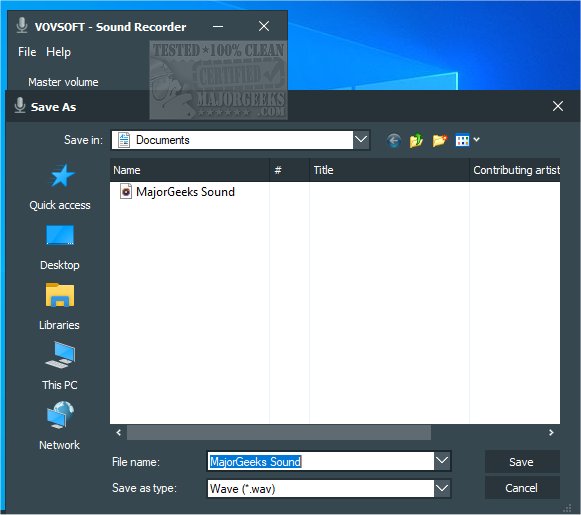Image resolution: width=581 pixels, height=515 pixels.
Task: Go to Desktop location
Action: (x=60, y=247)
